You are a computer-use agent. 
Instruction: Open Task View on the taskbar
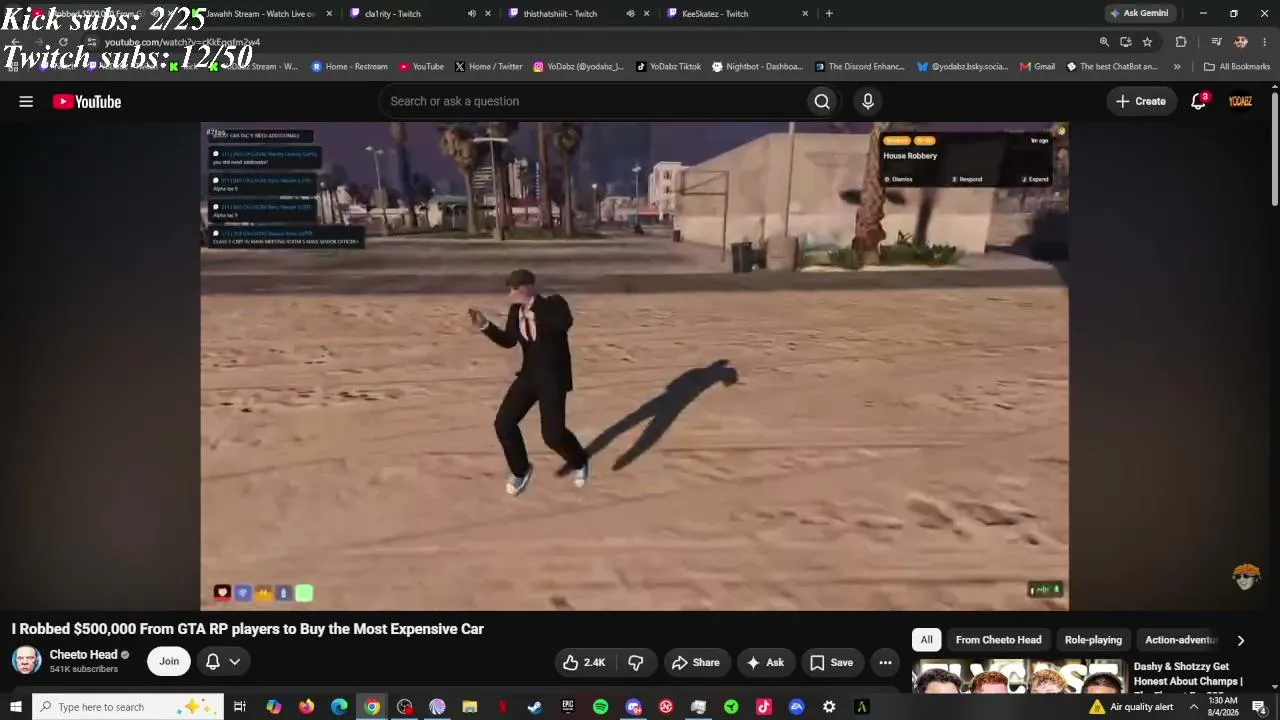click(240, 707)
